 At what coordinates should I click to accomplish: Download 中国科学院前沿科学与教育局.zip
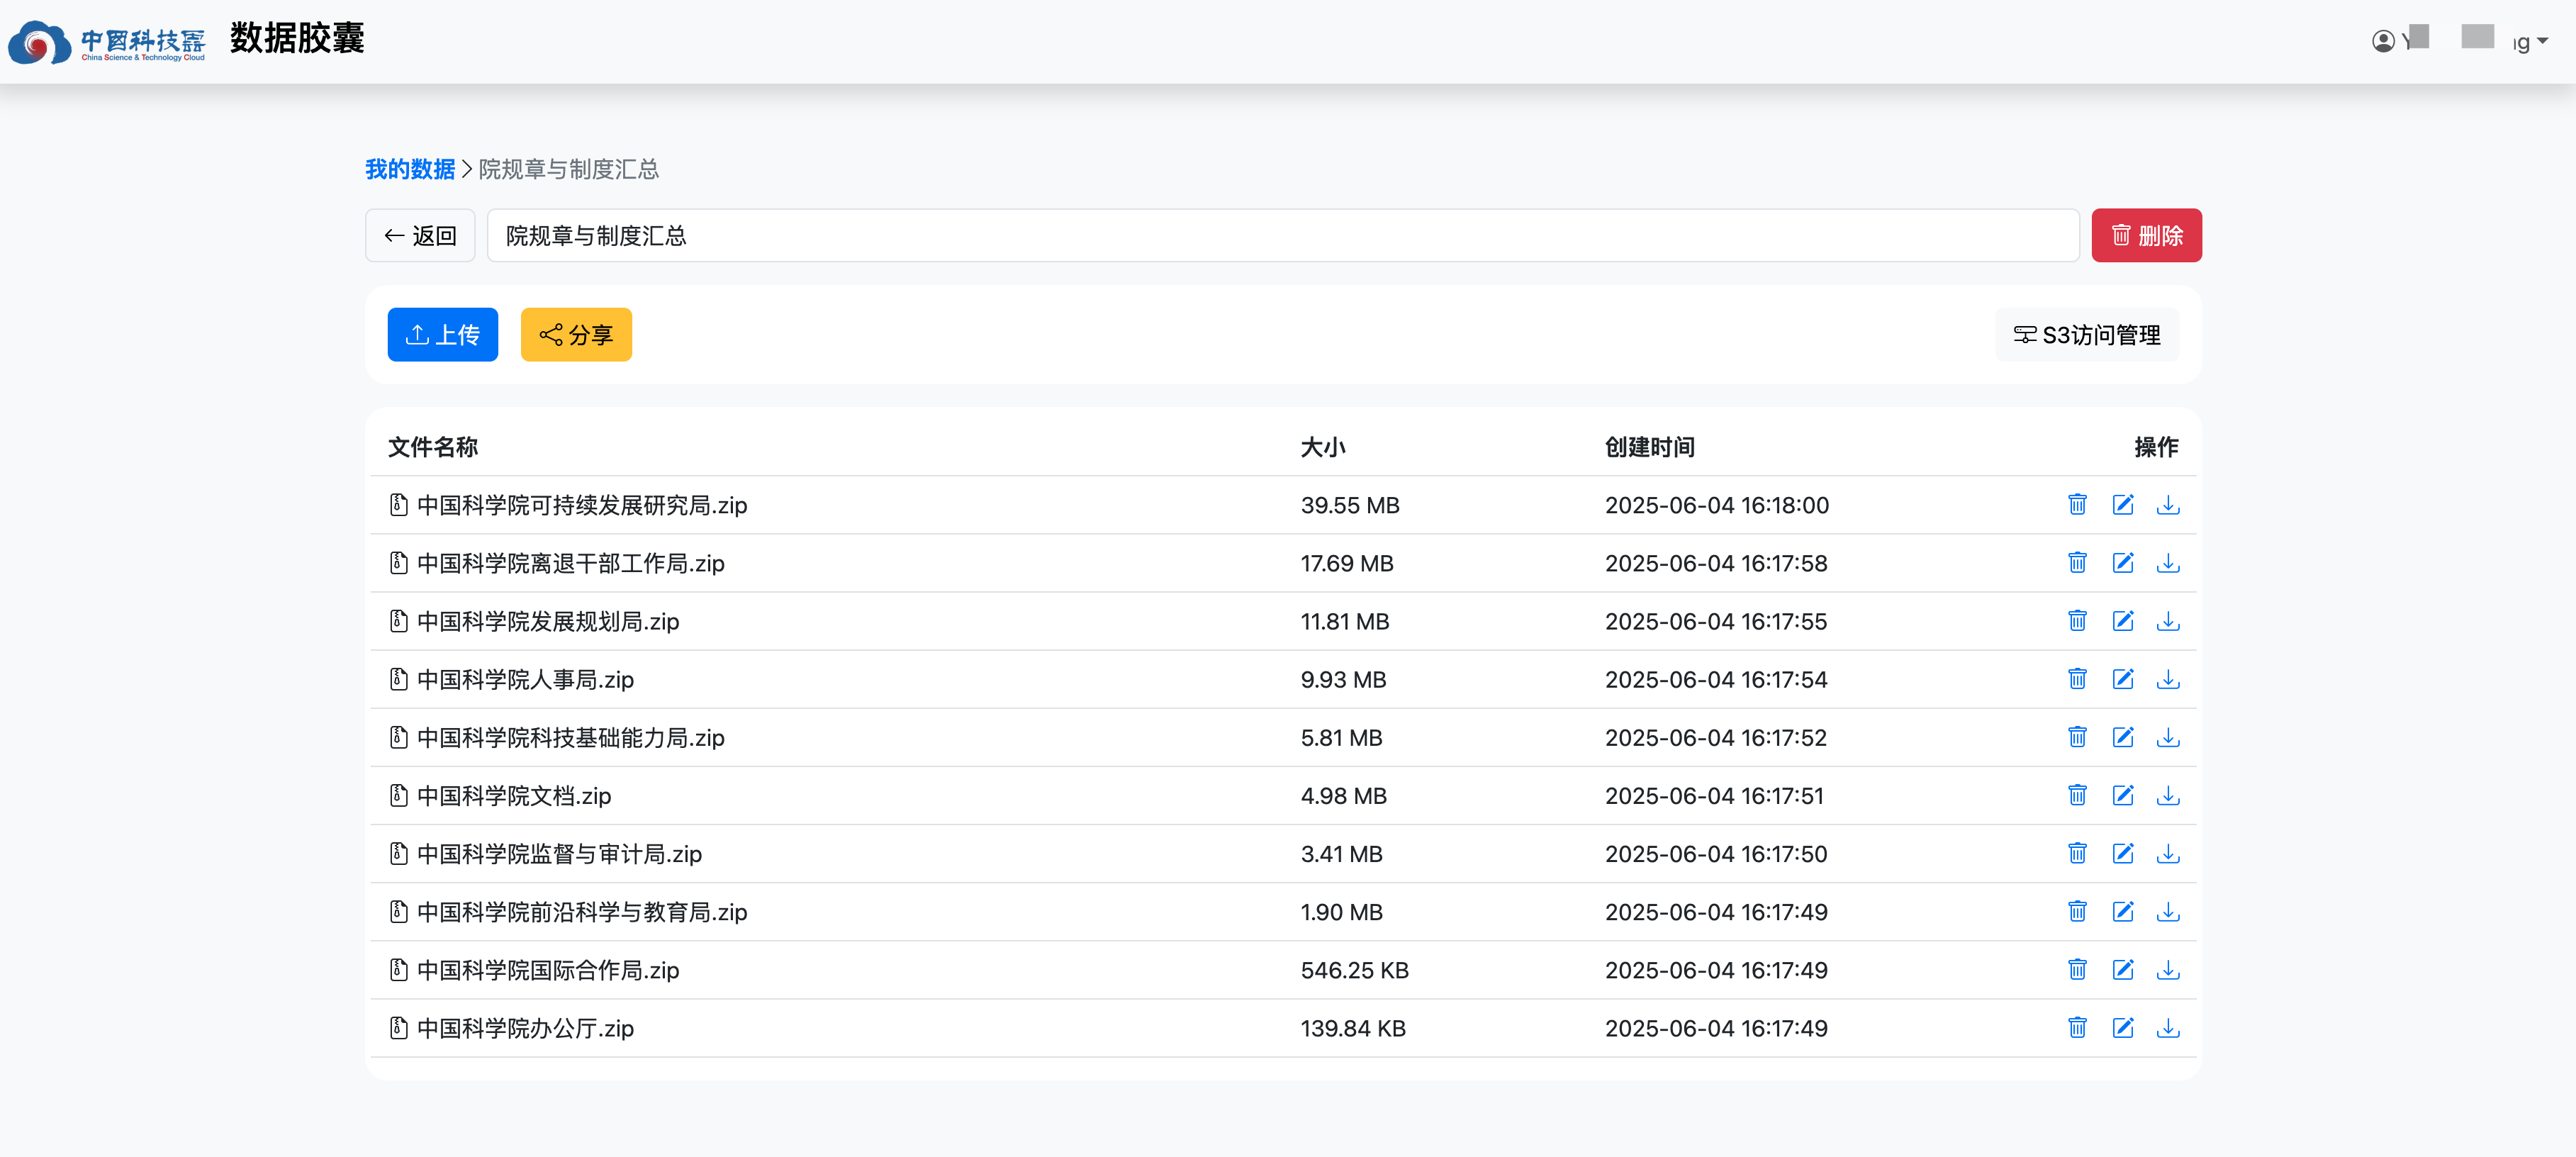[x=2167, y=912]
